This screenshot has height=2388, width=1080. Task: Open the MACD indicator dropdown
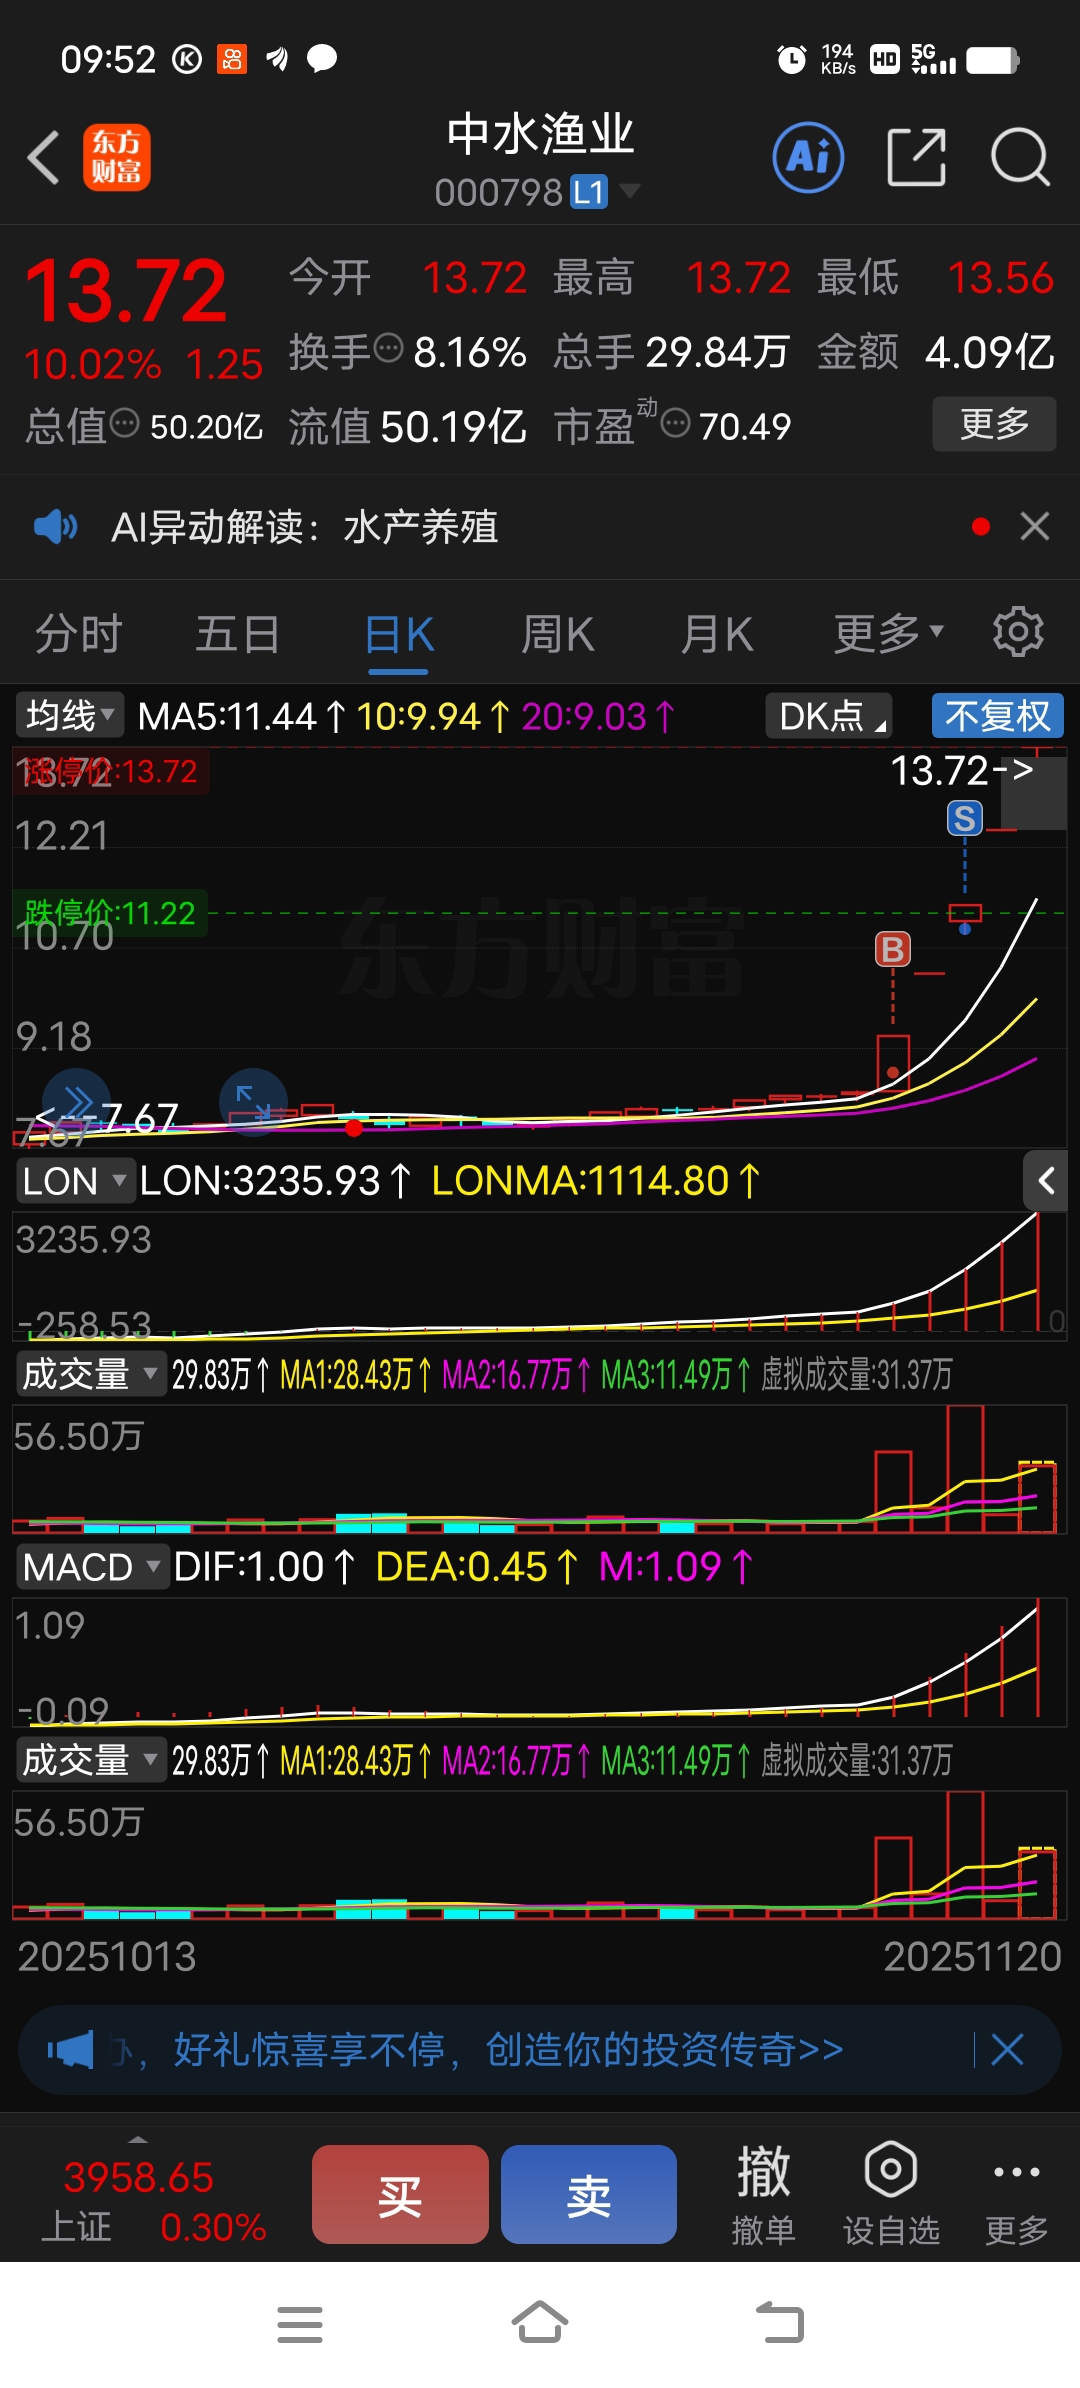point(91,1567)
